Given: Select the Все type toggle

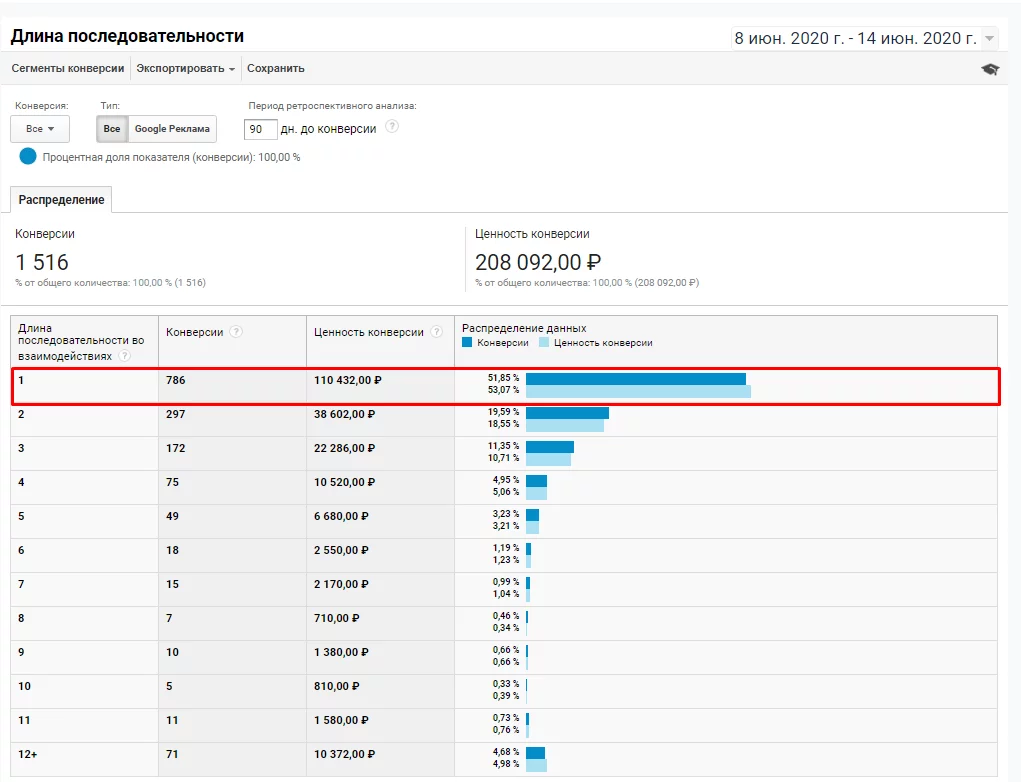Looking at the screenshot, I should 112,129.
